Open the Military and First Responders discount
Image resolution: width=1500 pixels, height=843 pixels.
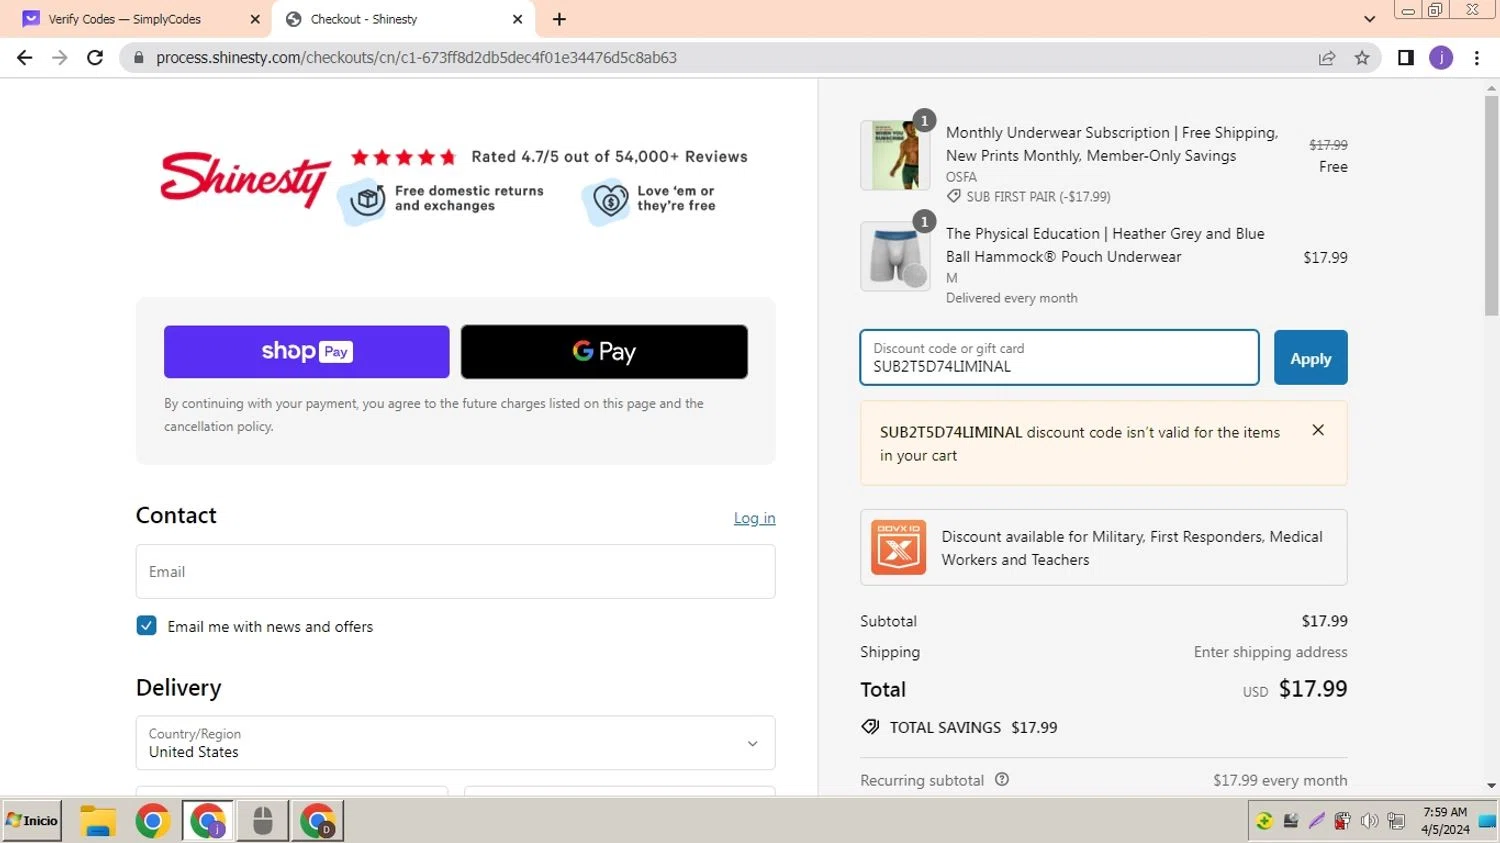pyautogui.click(x=1103, y=548)
